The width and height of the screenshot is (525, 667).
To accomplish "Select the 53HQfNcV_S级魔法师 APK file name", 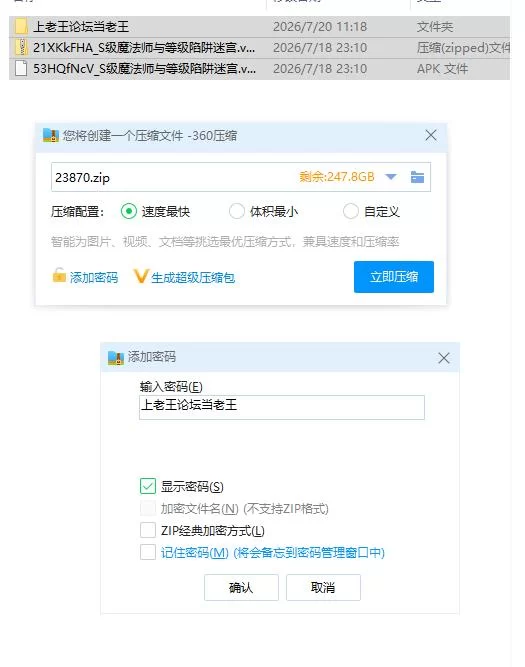I will pyautogui.click(x=144, y=68).
